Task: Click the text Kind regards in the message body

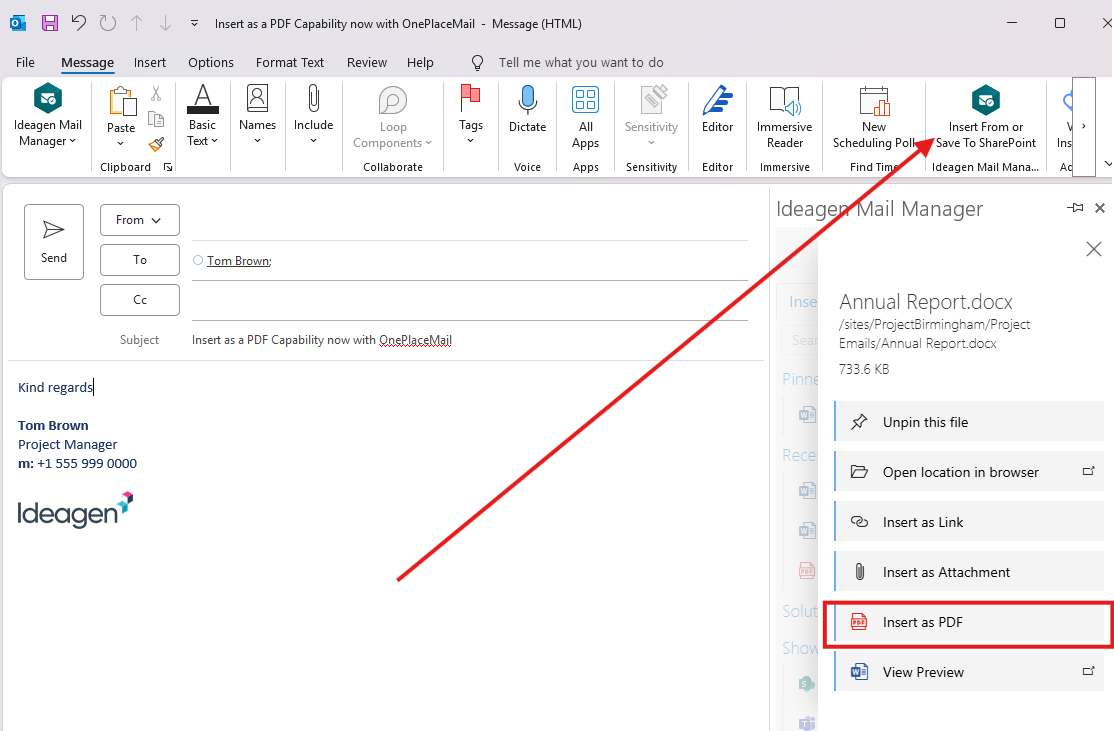Action: pyautogui.click(x=55, y=387)
